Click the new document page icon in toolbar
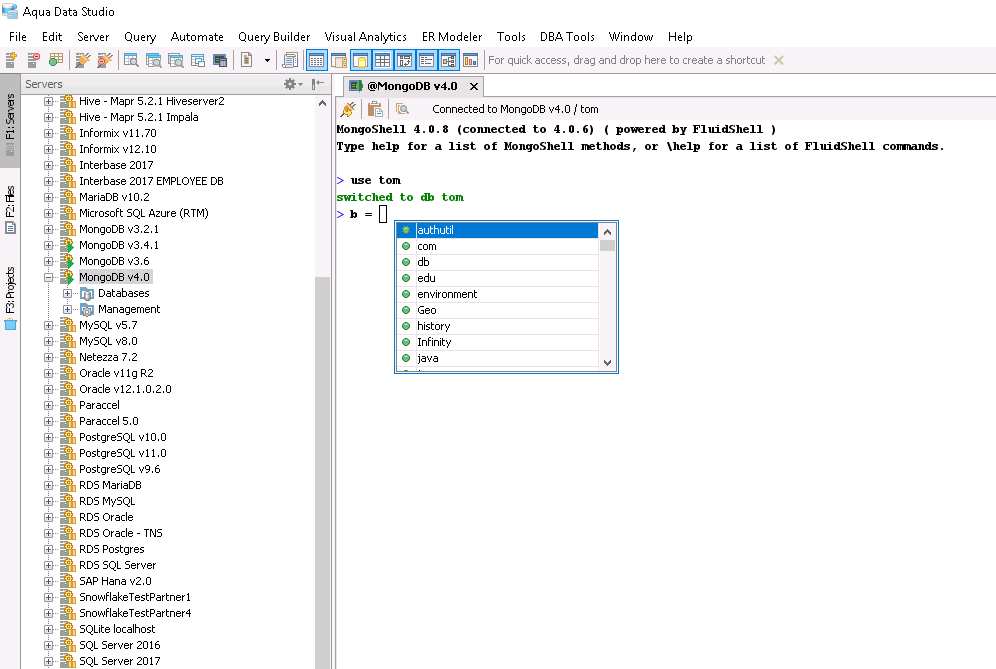 (247, 60)
